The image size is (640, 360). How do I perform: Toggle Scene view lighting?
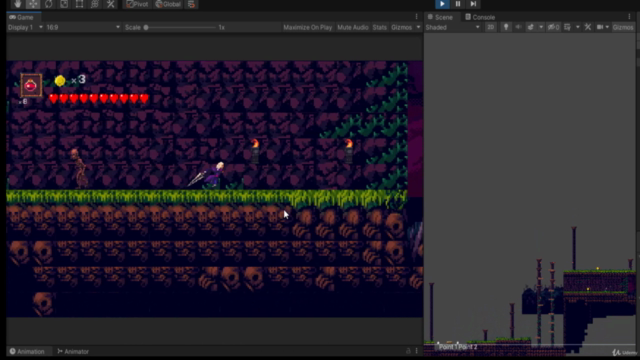[506, 27]
